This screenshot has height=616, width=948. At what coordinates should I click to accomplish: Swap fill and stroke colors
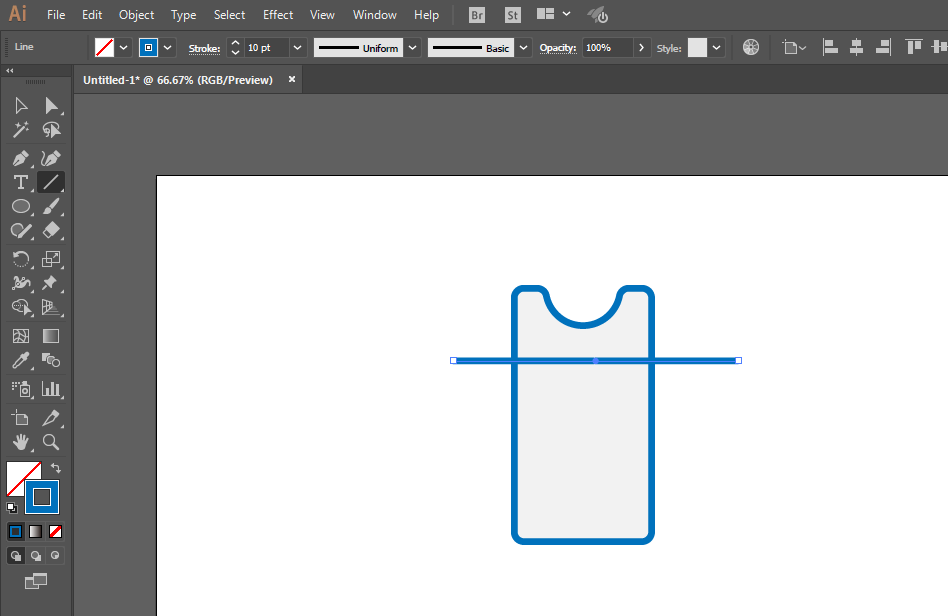56,468
